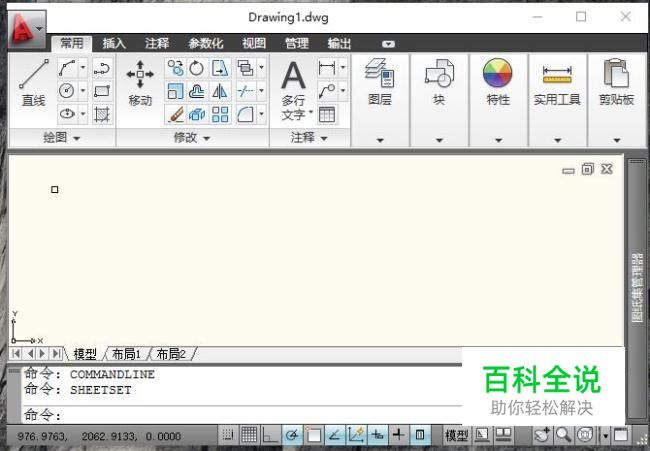Open the Trim tool dropdown arrow
Image resolution: width=650 pixels, height=451 pixels.
[x=262, y=90]
